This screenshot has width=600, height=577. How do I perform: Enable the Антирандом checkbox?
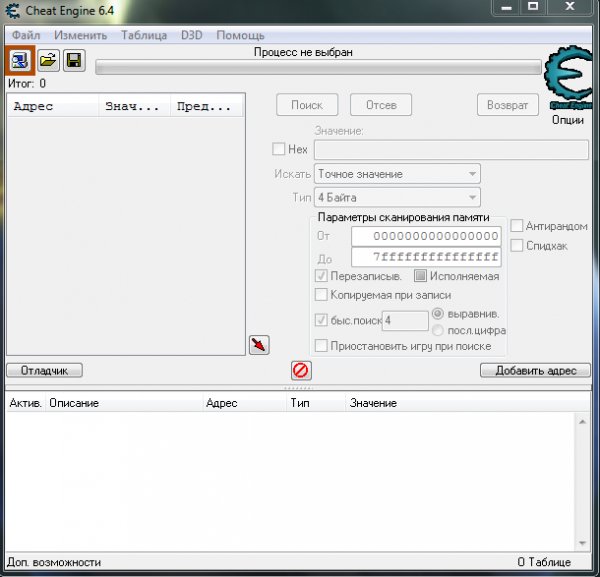(x=517, y=226)
